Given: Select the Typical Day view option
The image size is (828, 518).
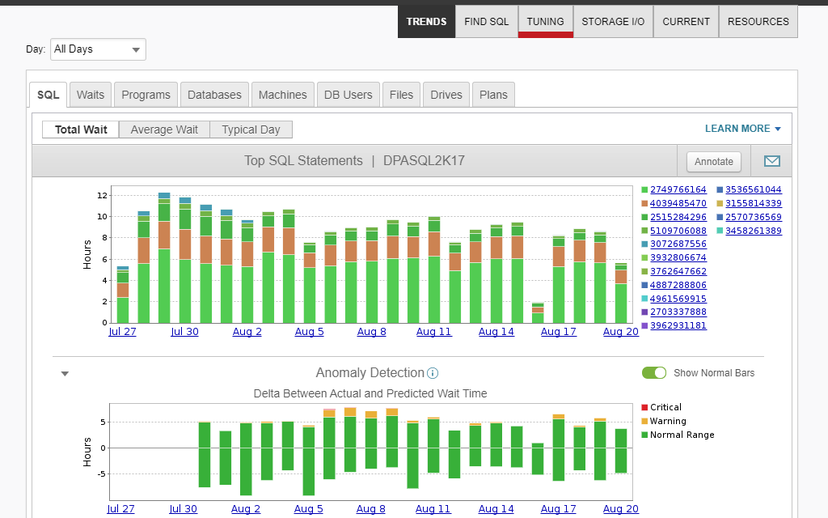Looking at the screenshot, I should 251,130.
